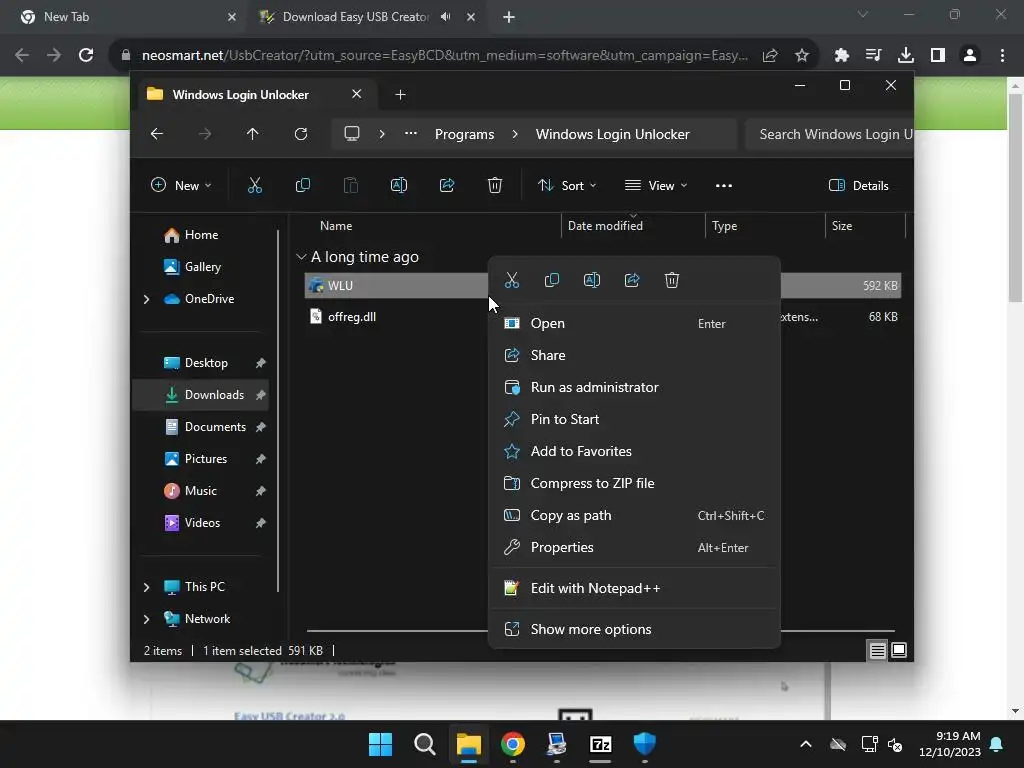Add a new File Explorer tab

pos(400,95)
